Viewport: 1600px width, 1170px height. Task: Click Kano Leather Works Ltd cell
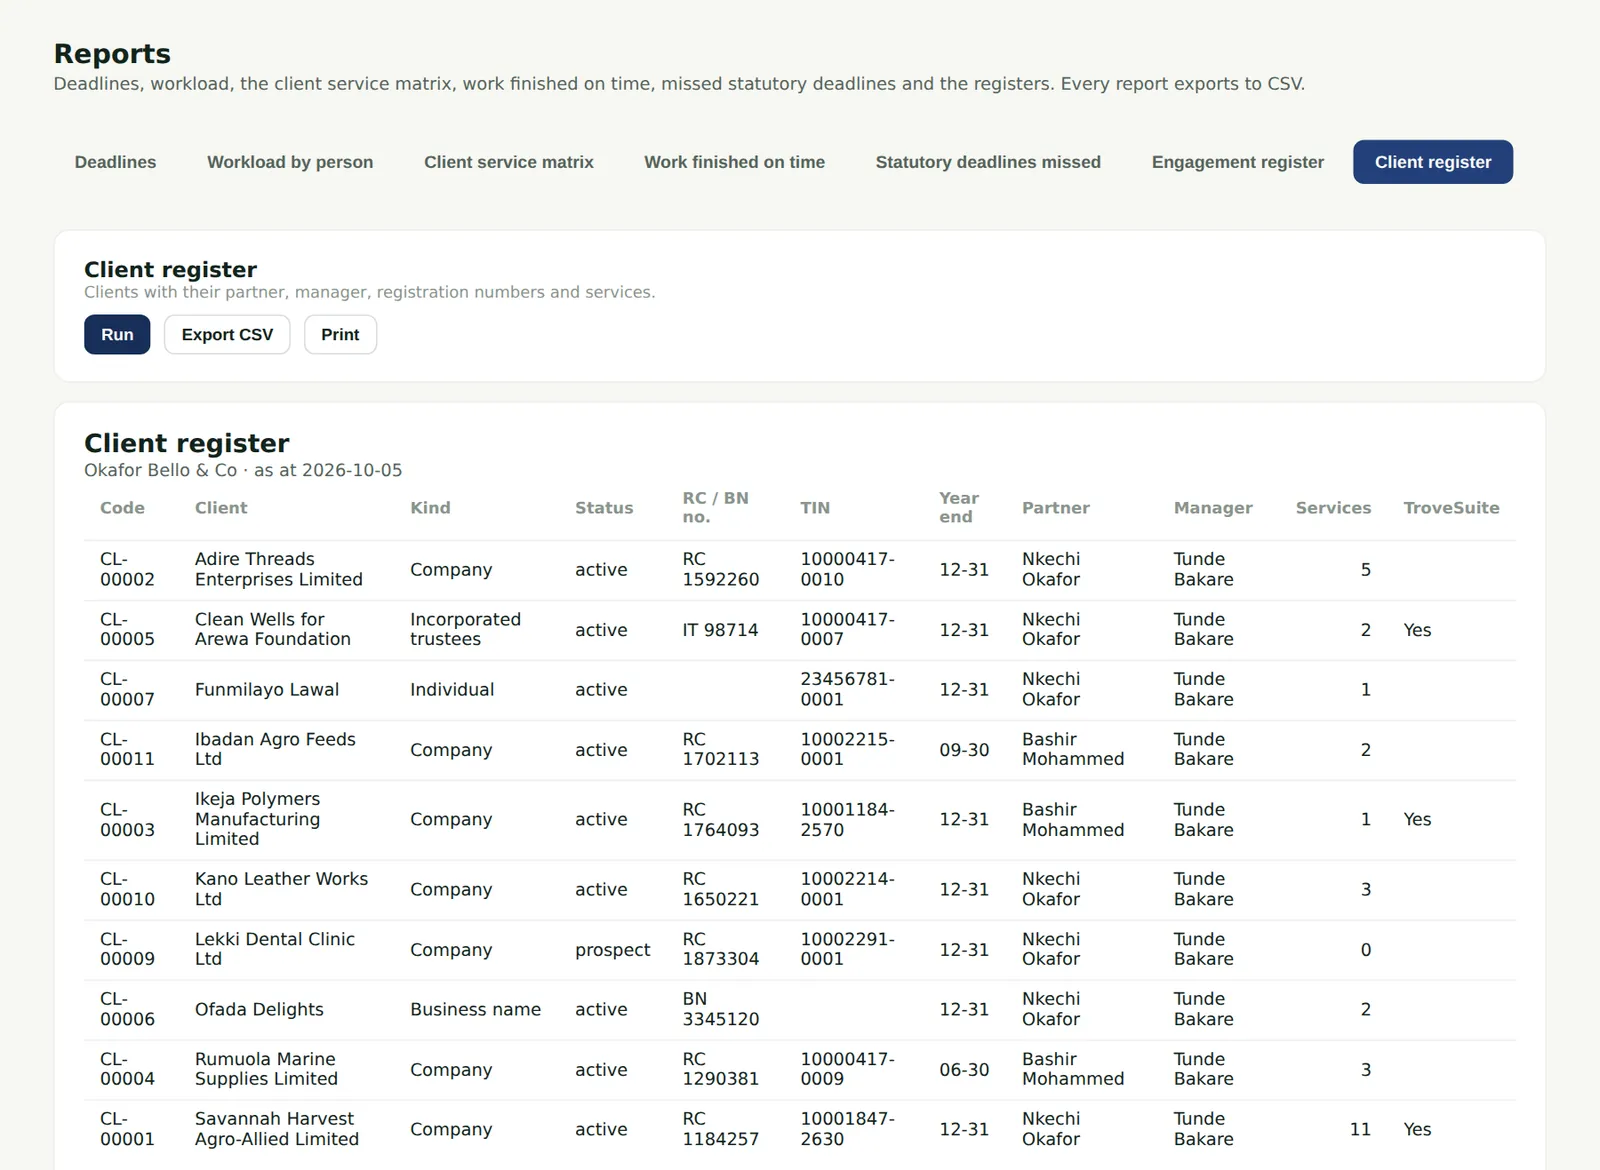coord(281,889)
